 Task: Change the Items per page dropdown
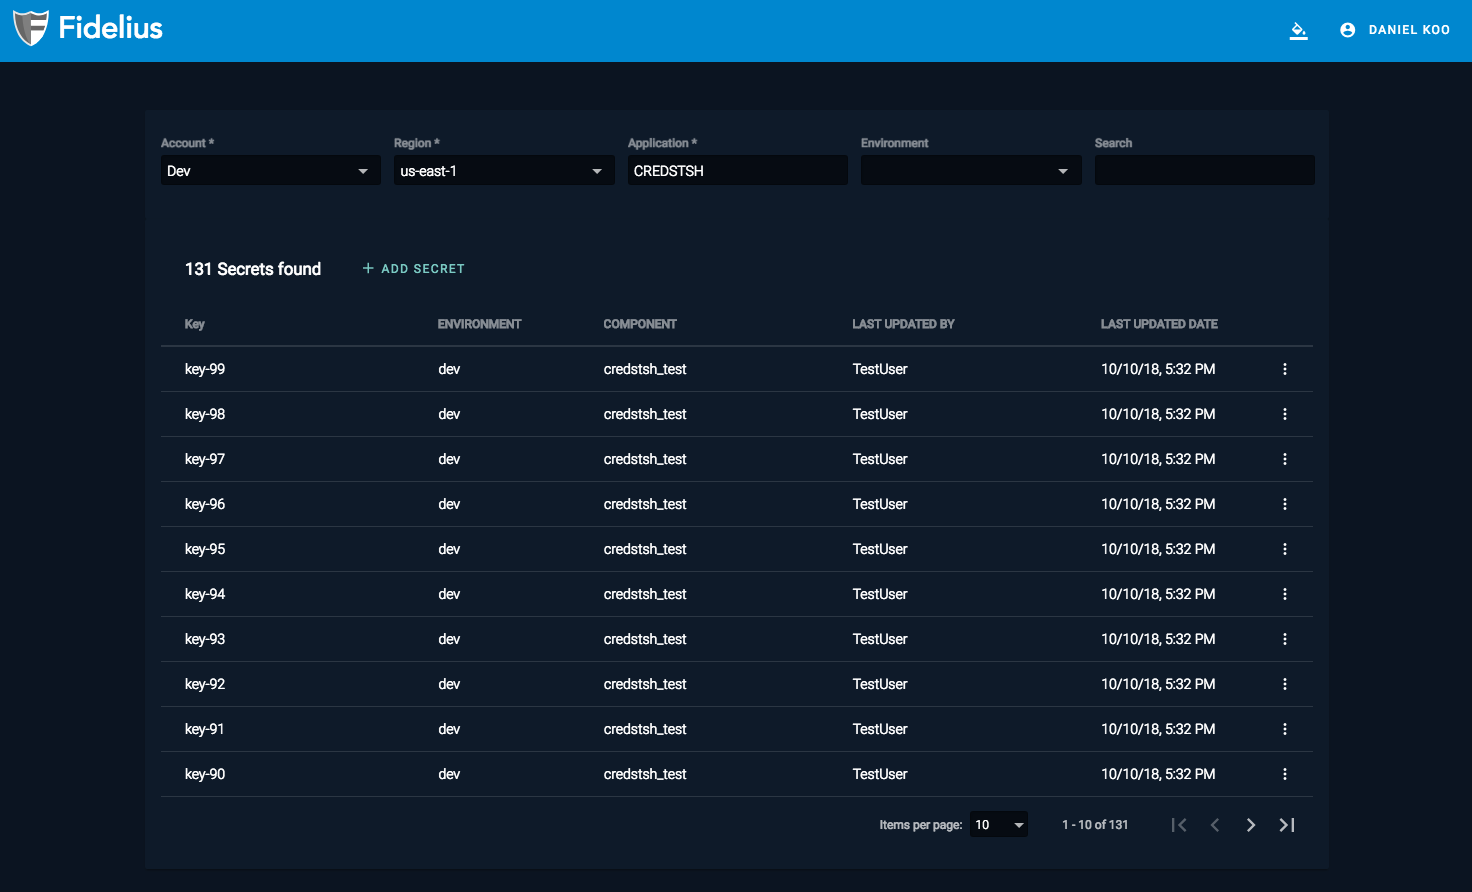click(999, 825)
